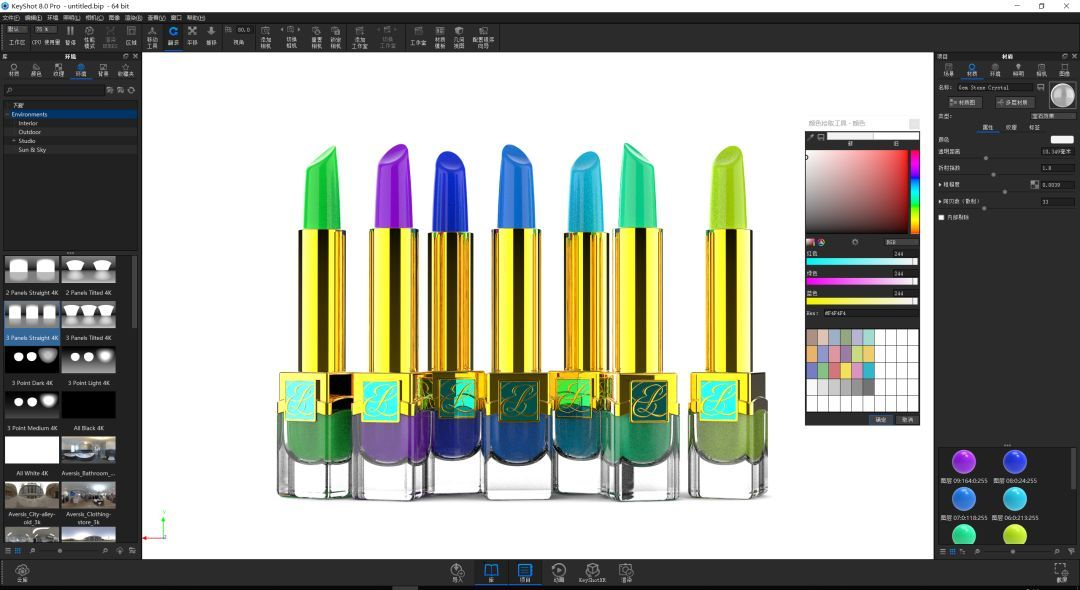Expand the Roughness parameter arrow

[x=940, y=185]
